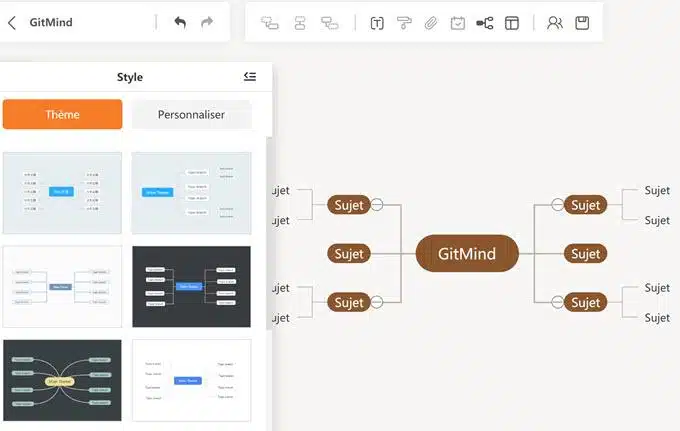Redo the last action
Screen dimensions: 680x431
point(207,22)
